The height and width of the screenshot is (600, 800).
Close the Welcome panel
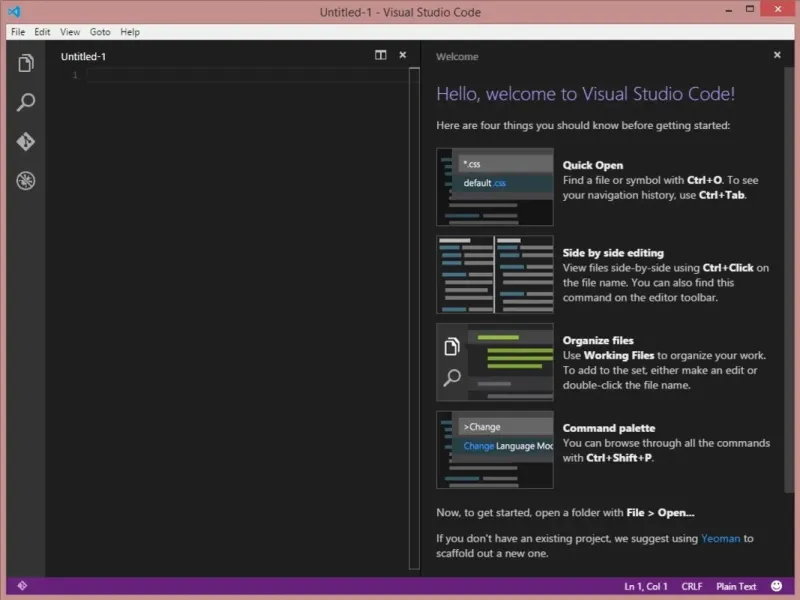click(x=777, y=55)
